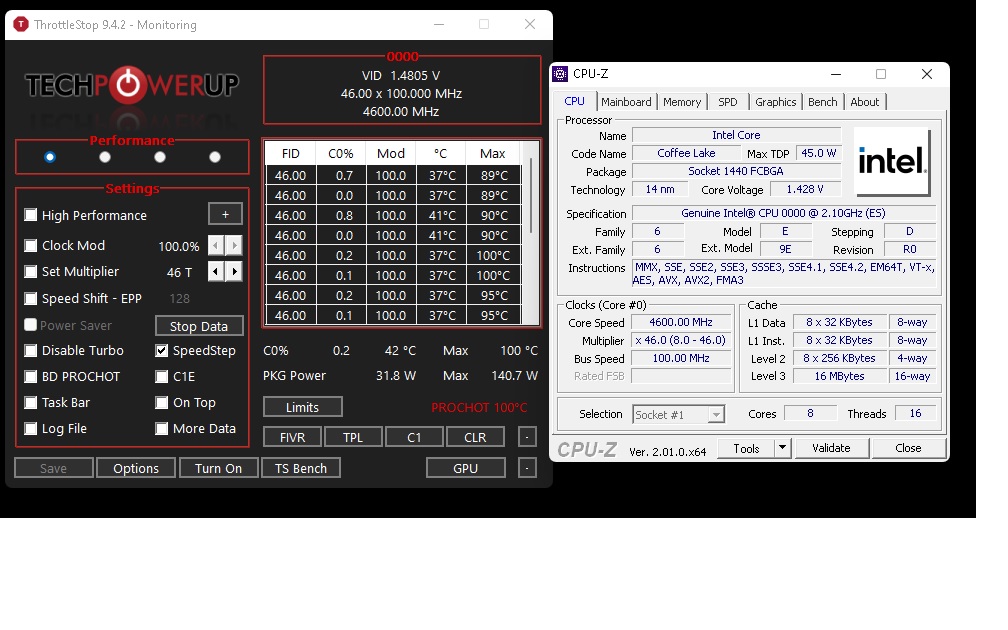The width and height of the screenshot is (1008, 630).
Task: Select the third Performance profile radio button
Action: point(160,157)
